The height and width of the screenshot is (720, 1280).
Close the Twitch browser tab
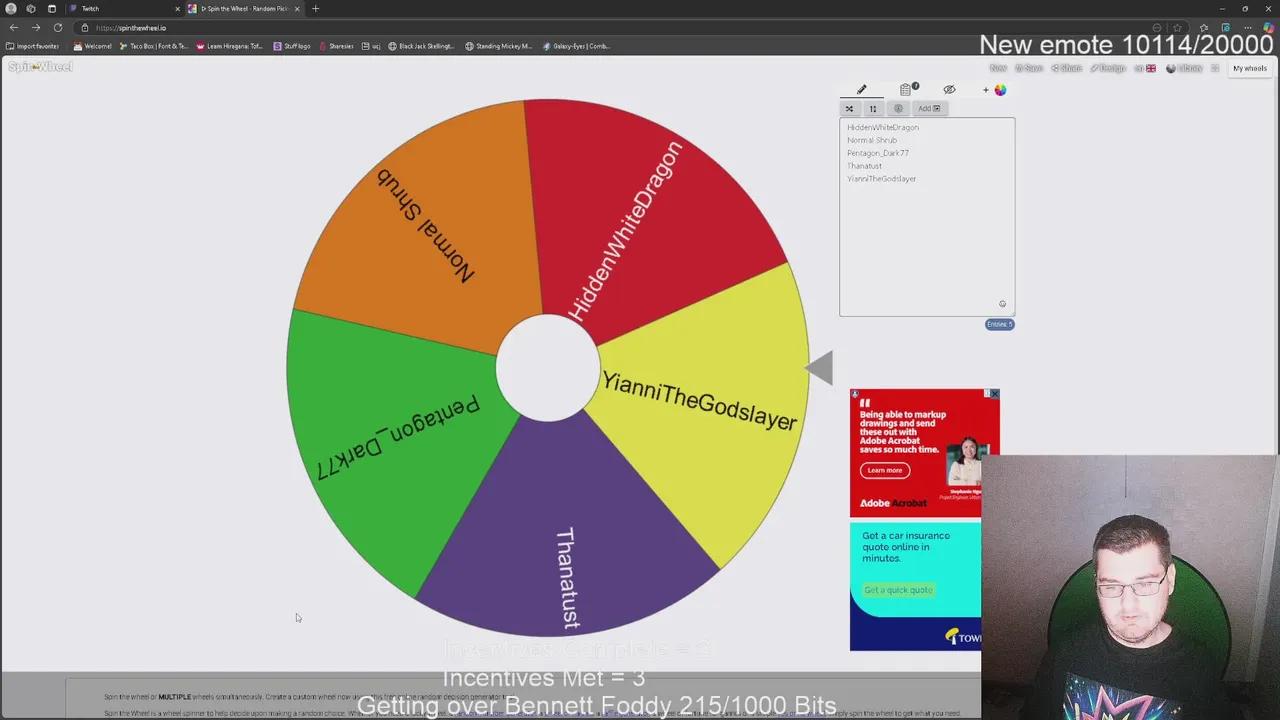pyautogui.click(x=178, y=9)
